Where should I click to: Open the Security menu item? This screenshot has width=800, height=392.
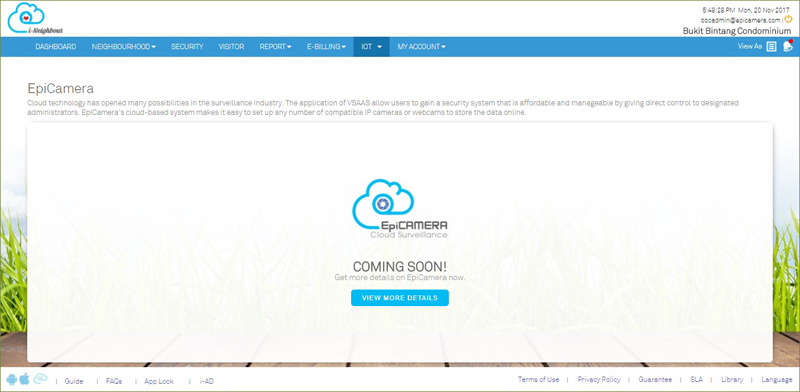coord(187,46)
